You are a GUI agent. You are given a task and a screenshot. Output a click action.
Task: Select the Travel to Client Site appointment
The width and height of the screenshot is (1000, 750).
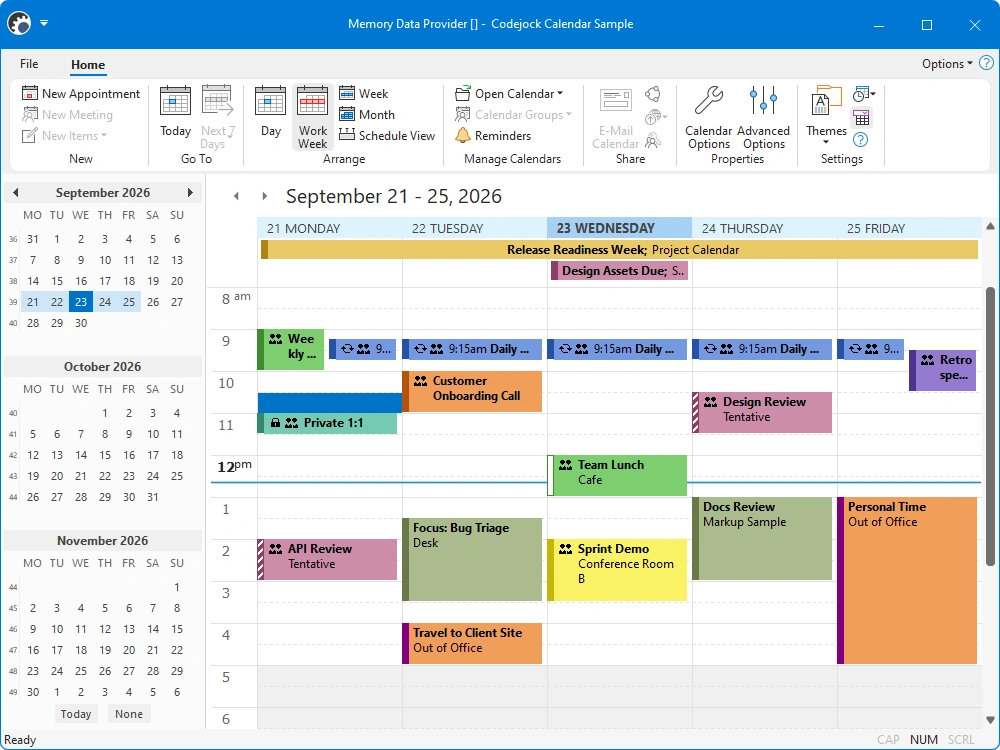[x=472, y=643]
